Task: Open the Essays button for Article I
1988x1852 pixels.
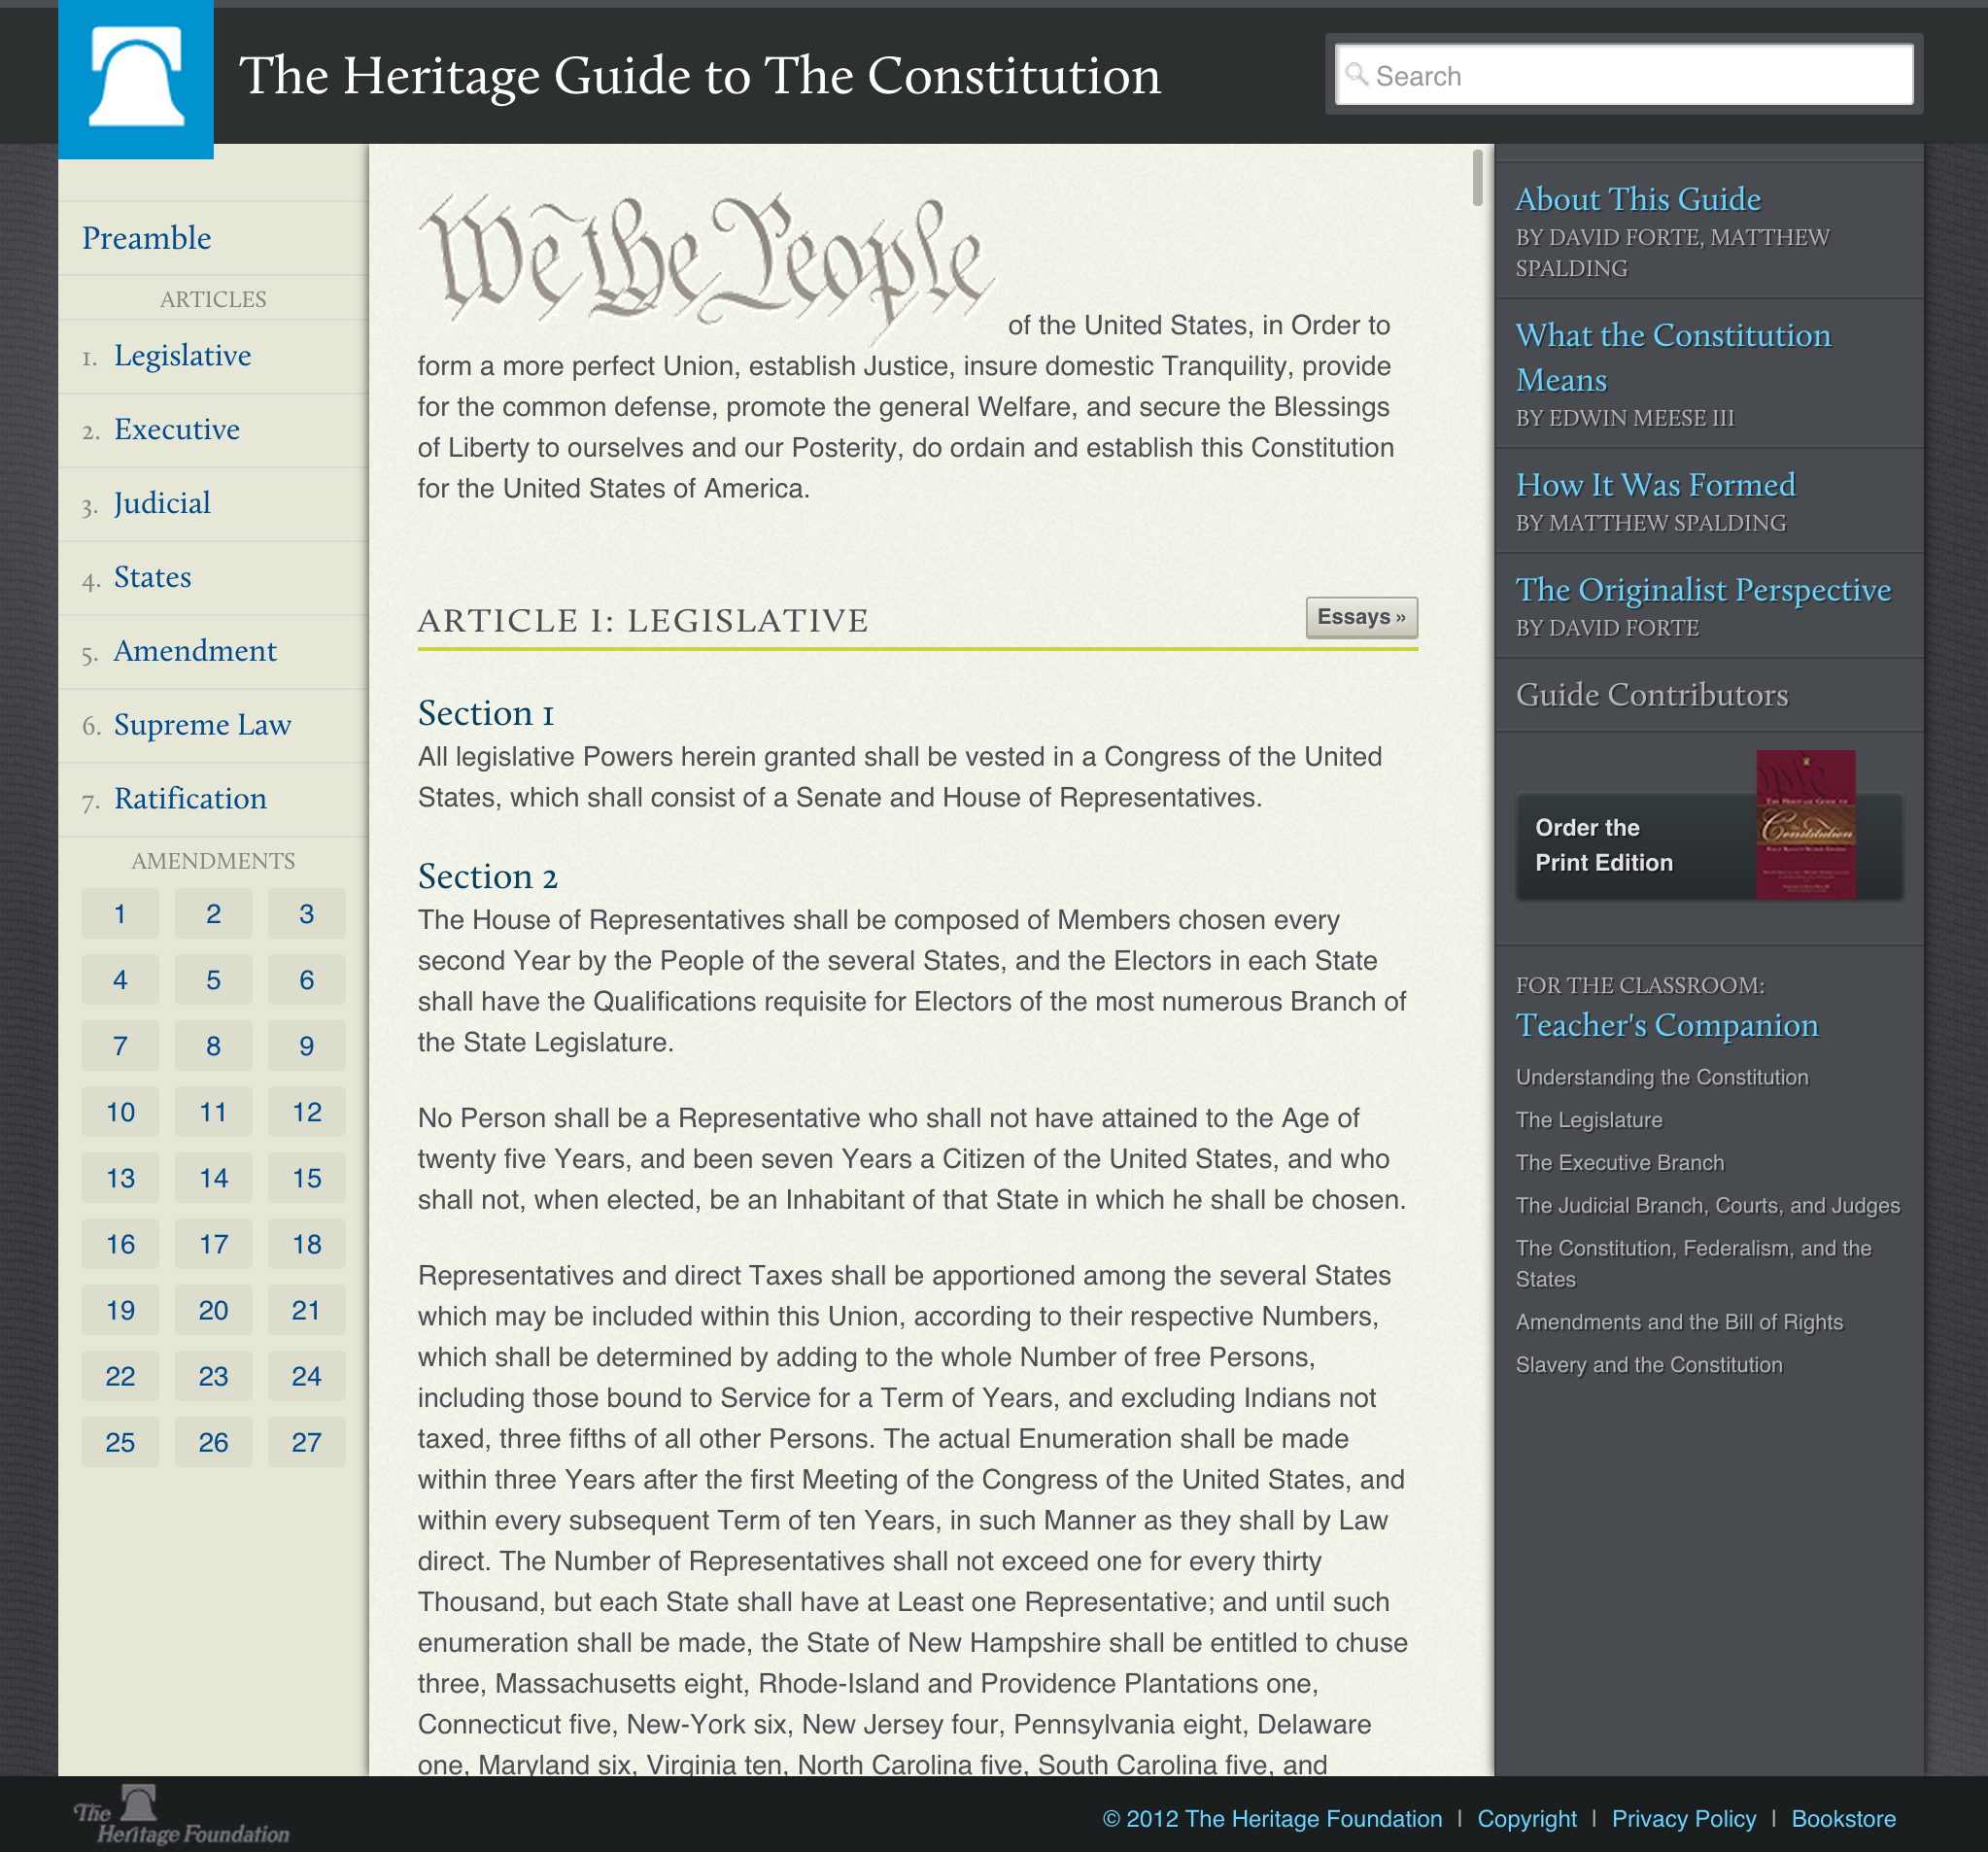Action: [x=1361, y=616]
